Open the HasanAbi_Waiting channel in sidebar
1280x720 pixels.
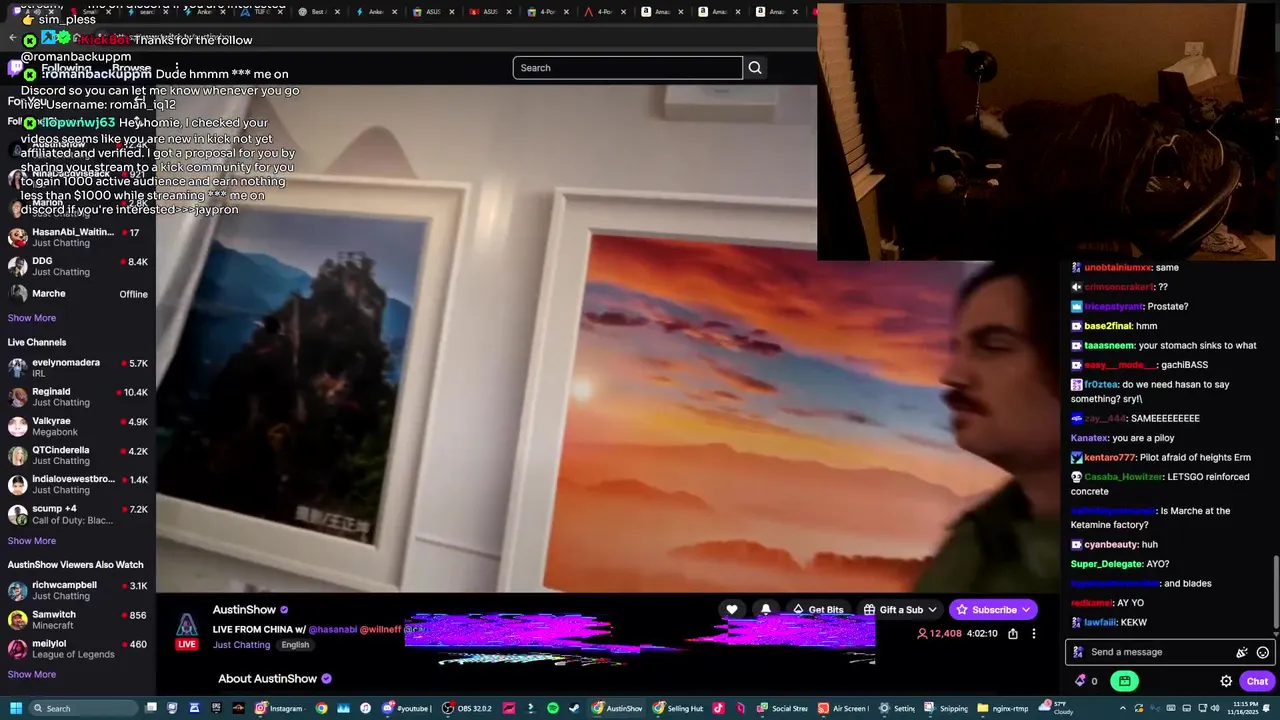pyautogui.click(x=78, y=237)
